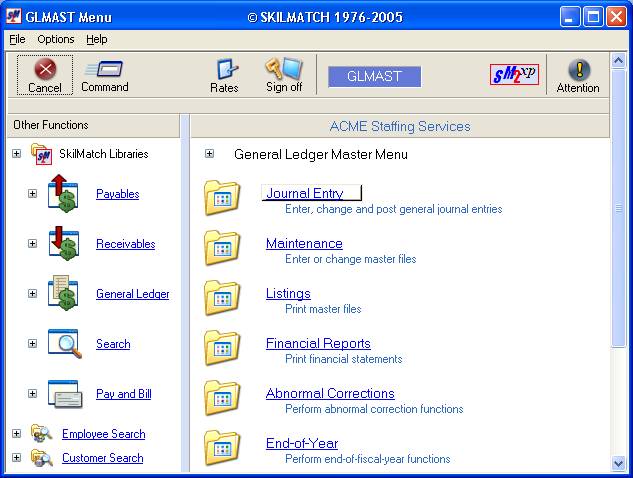633x478 pixels.
Task: Click the SkilMatch title bar app icon
Action: pyautogui.click(x=13, y=16)
